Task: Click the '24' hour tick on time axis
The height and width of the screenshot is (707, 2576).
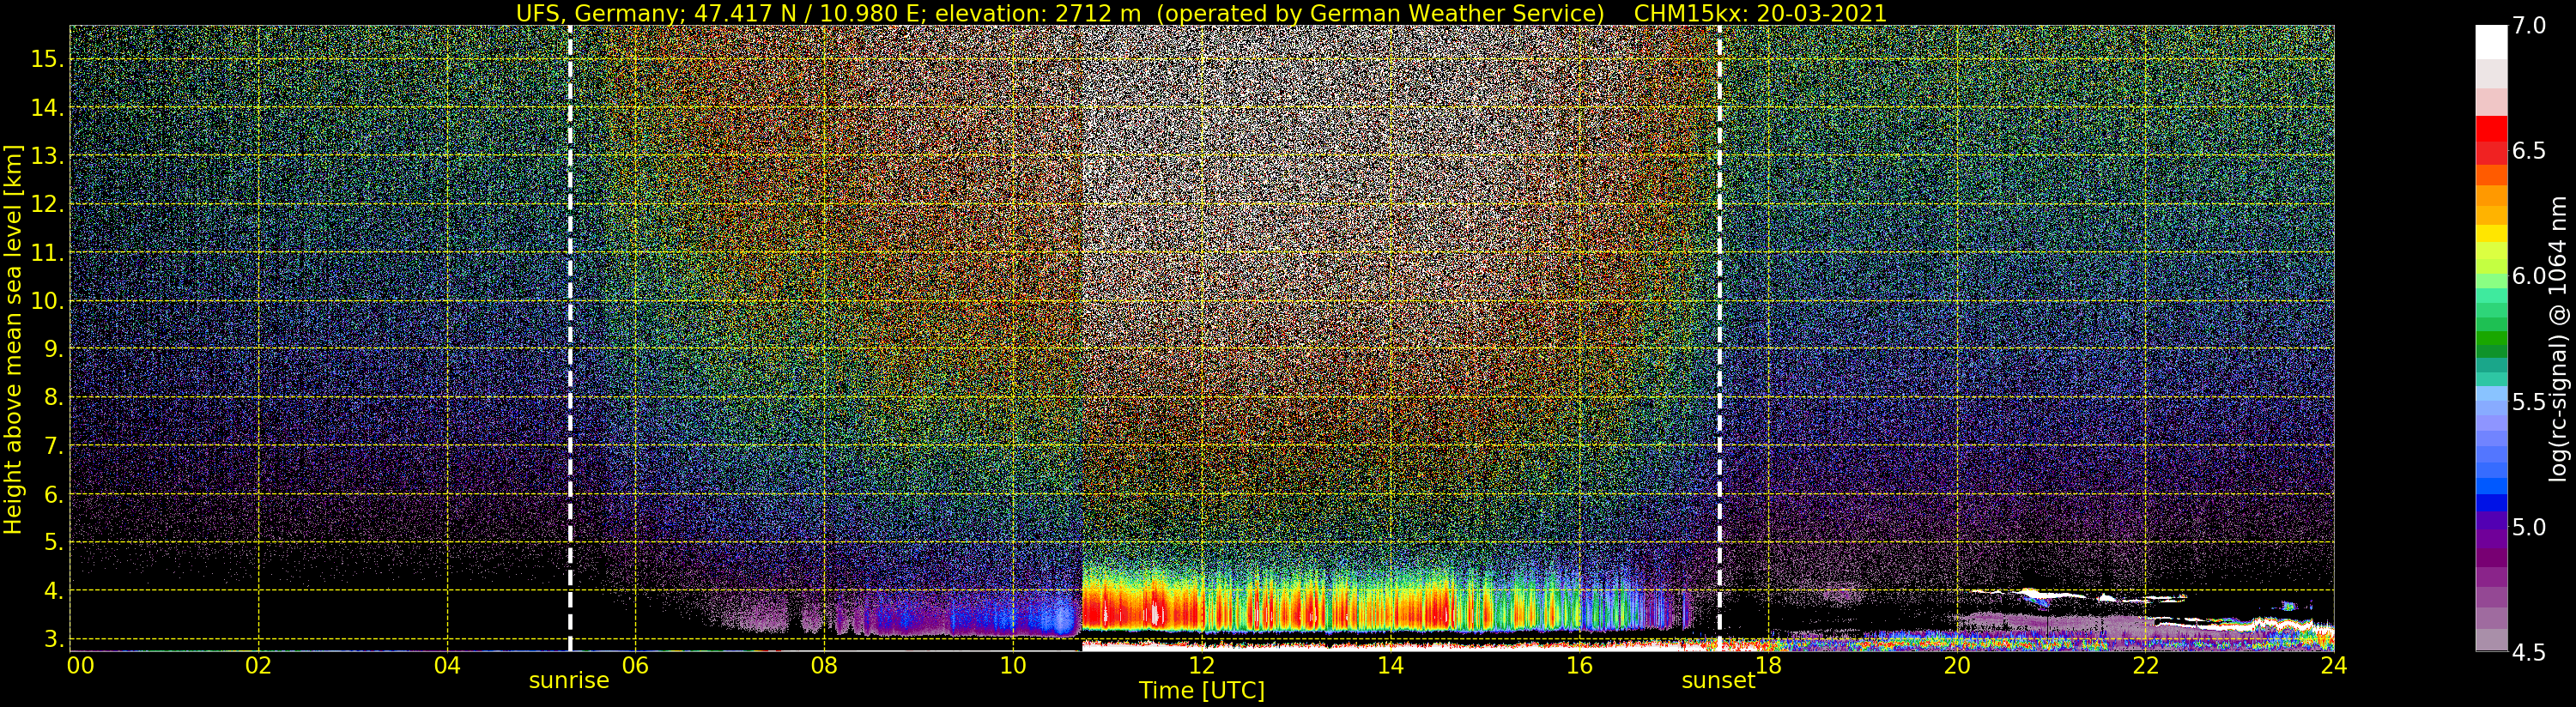Action: pyautogui.click(x=2333, y=666)
